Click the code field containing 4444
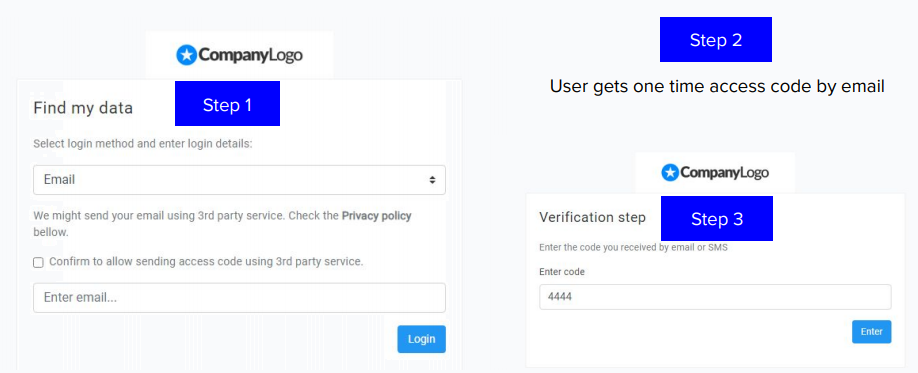 click(x=715, y=297)
